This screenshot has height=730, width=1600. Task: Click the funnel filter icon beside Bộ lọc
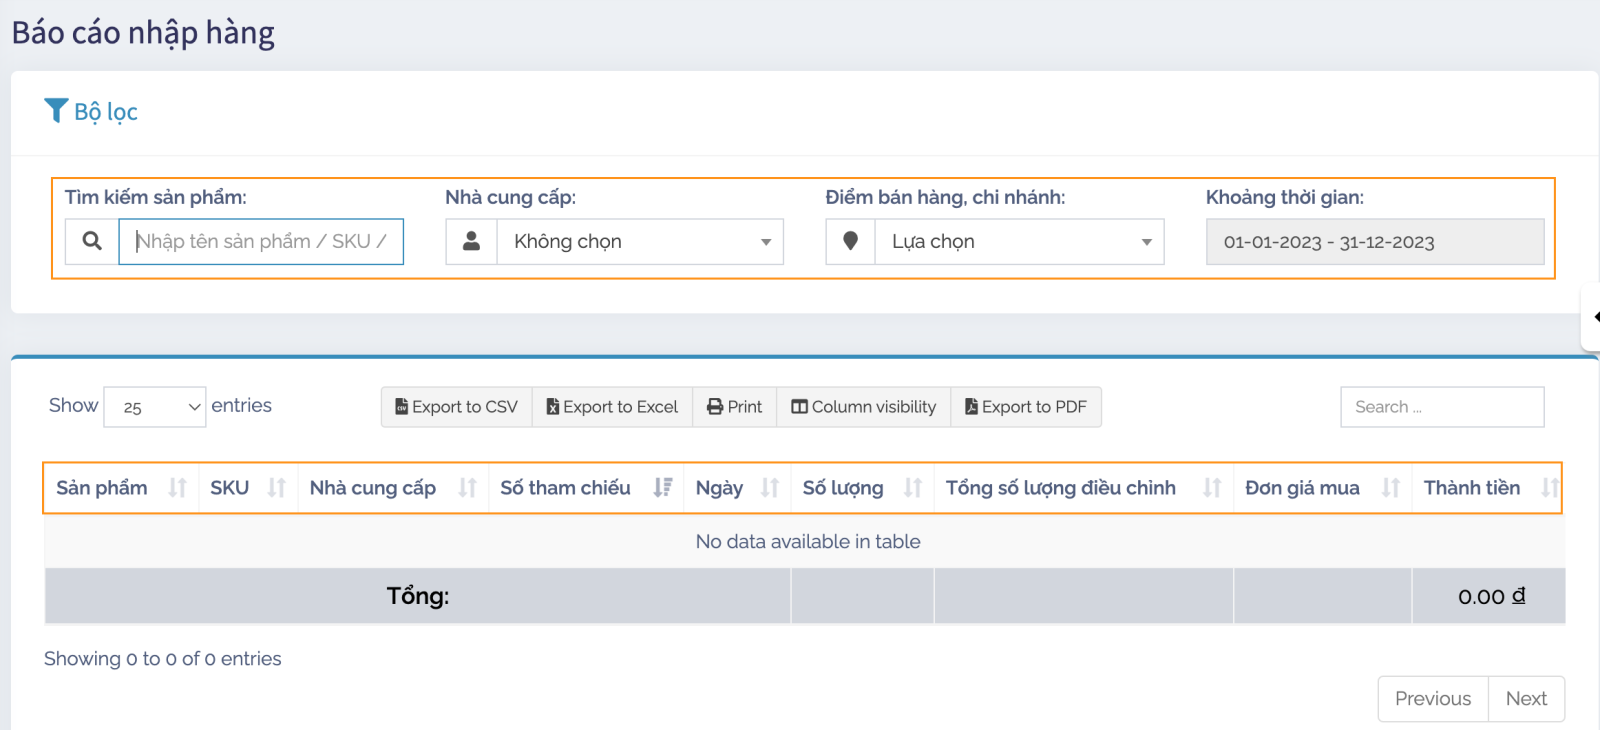coord(56,111)
